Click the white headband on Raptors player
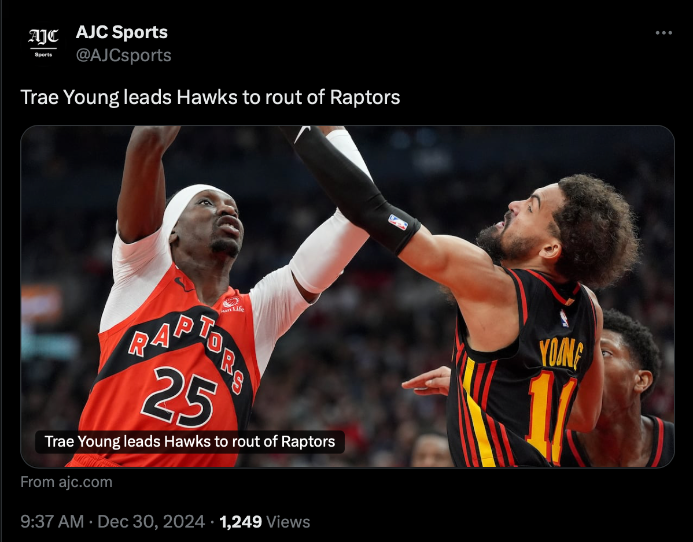 point(186,207)
